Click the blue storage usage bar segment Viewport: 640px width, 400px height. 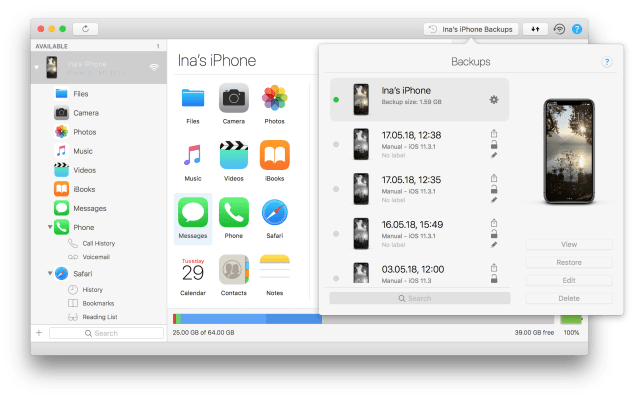click(251, 319)
